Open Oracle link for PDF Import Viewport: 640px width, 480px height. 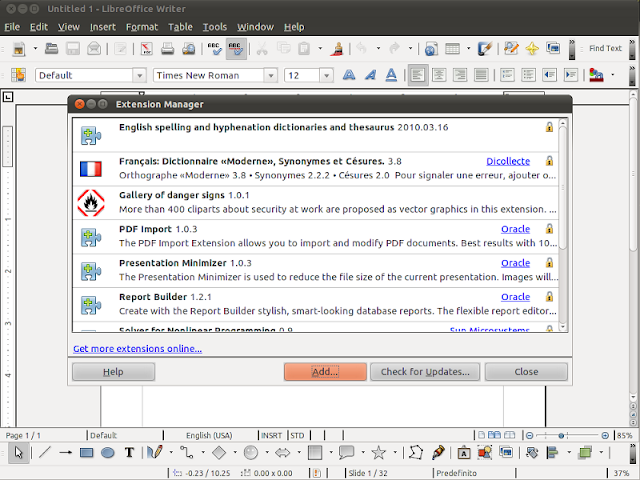[x=516, y=229]
